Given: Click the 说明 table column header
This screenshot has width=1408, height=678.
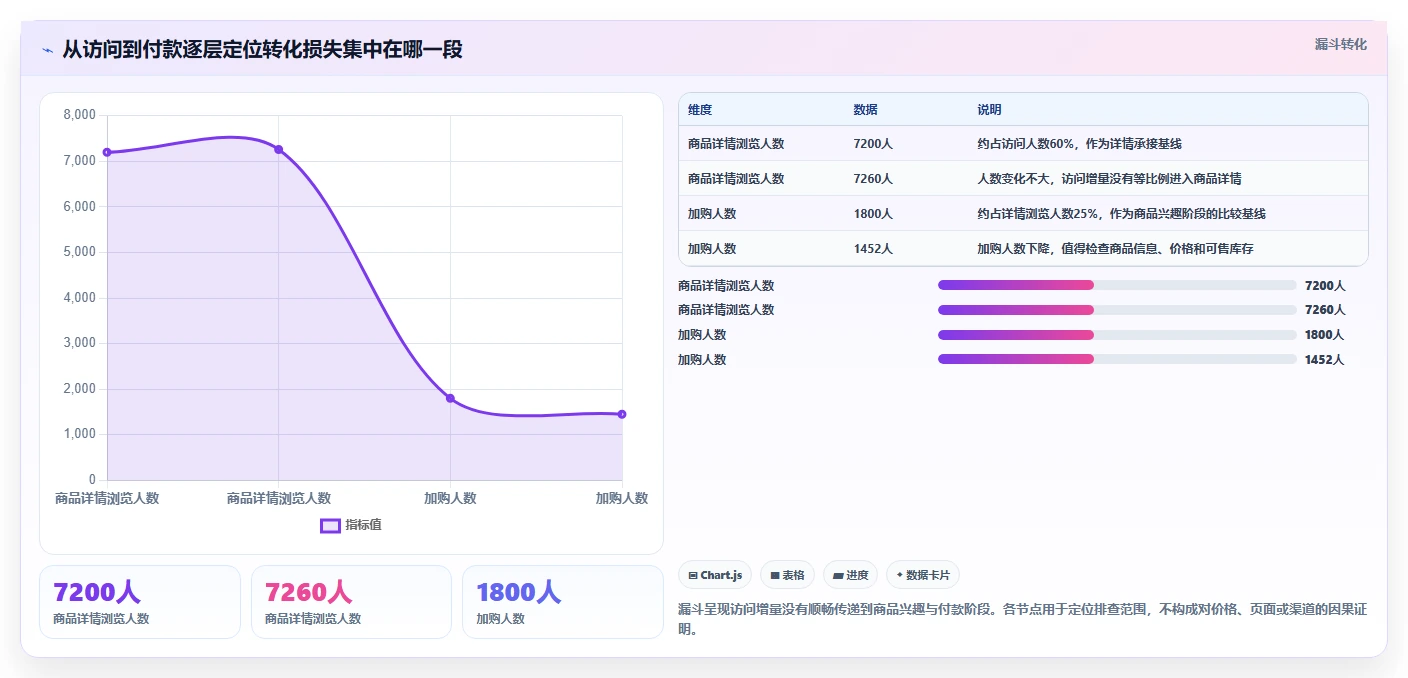Looking at the screenshot, I should (x=989, y=110).
